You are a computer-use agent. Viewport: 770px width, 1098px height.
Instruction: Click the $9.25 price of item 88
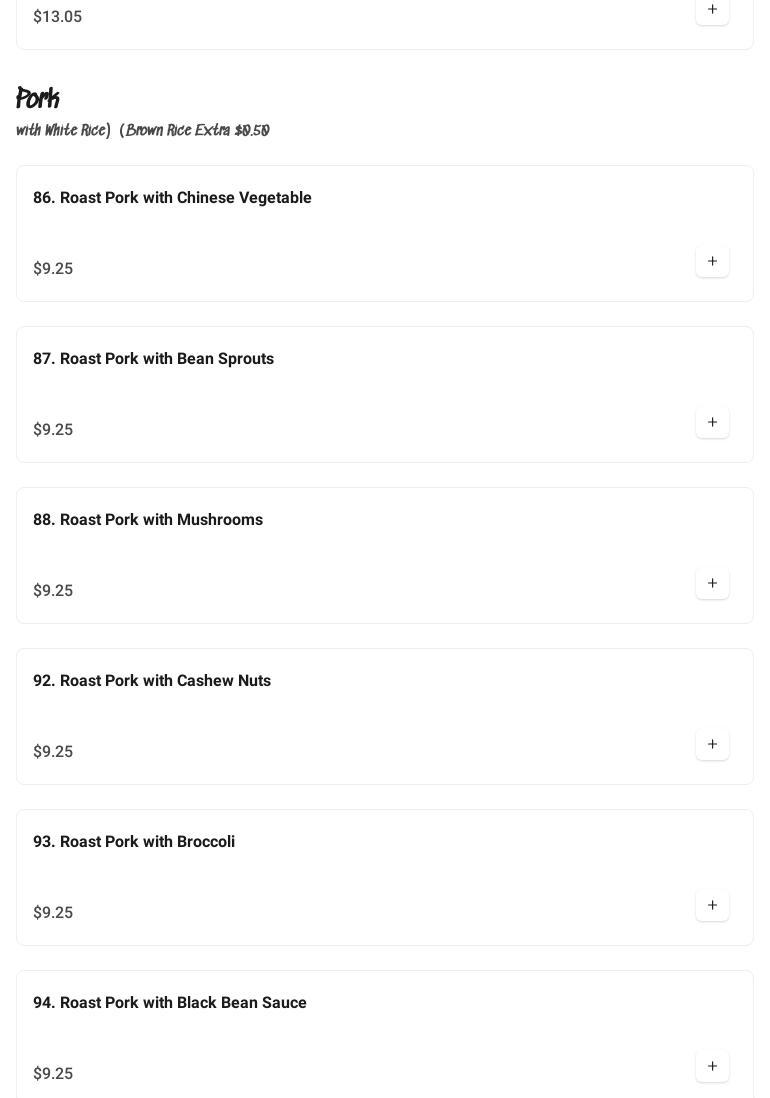53,591
